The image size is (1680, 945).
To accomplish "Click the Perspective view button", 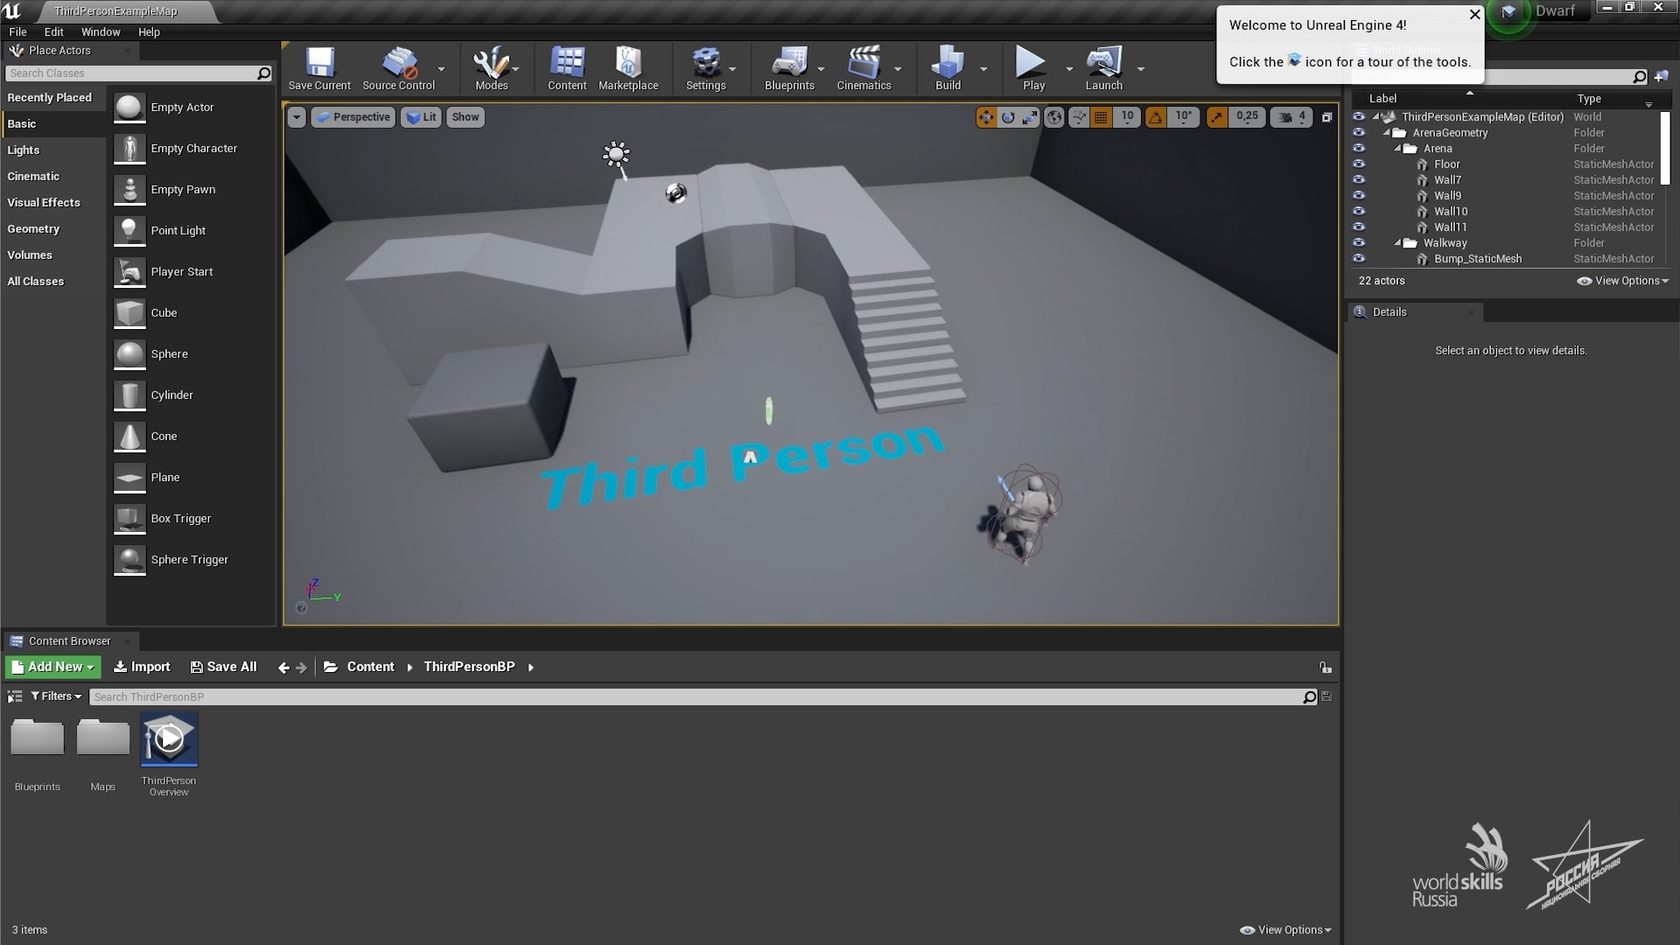I will [353, 117].
